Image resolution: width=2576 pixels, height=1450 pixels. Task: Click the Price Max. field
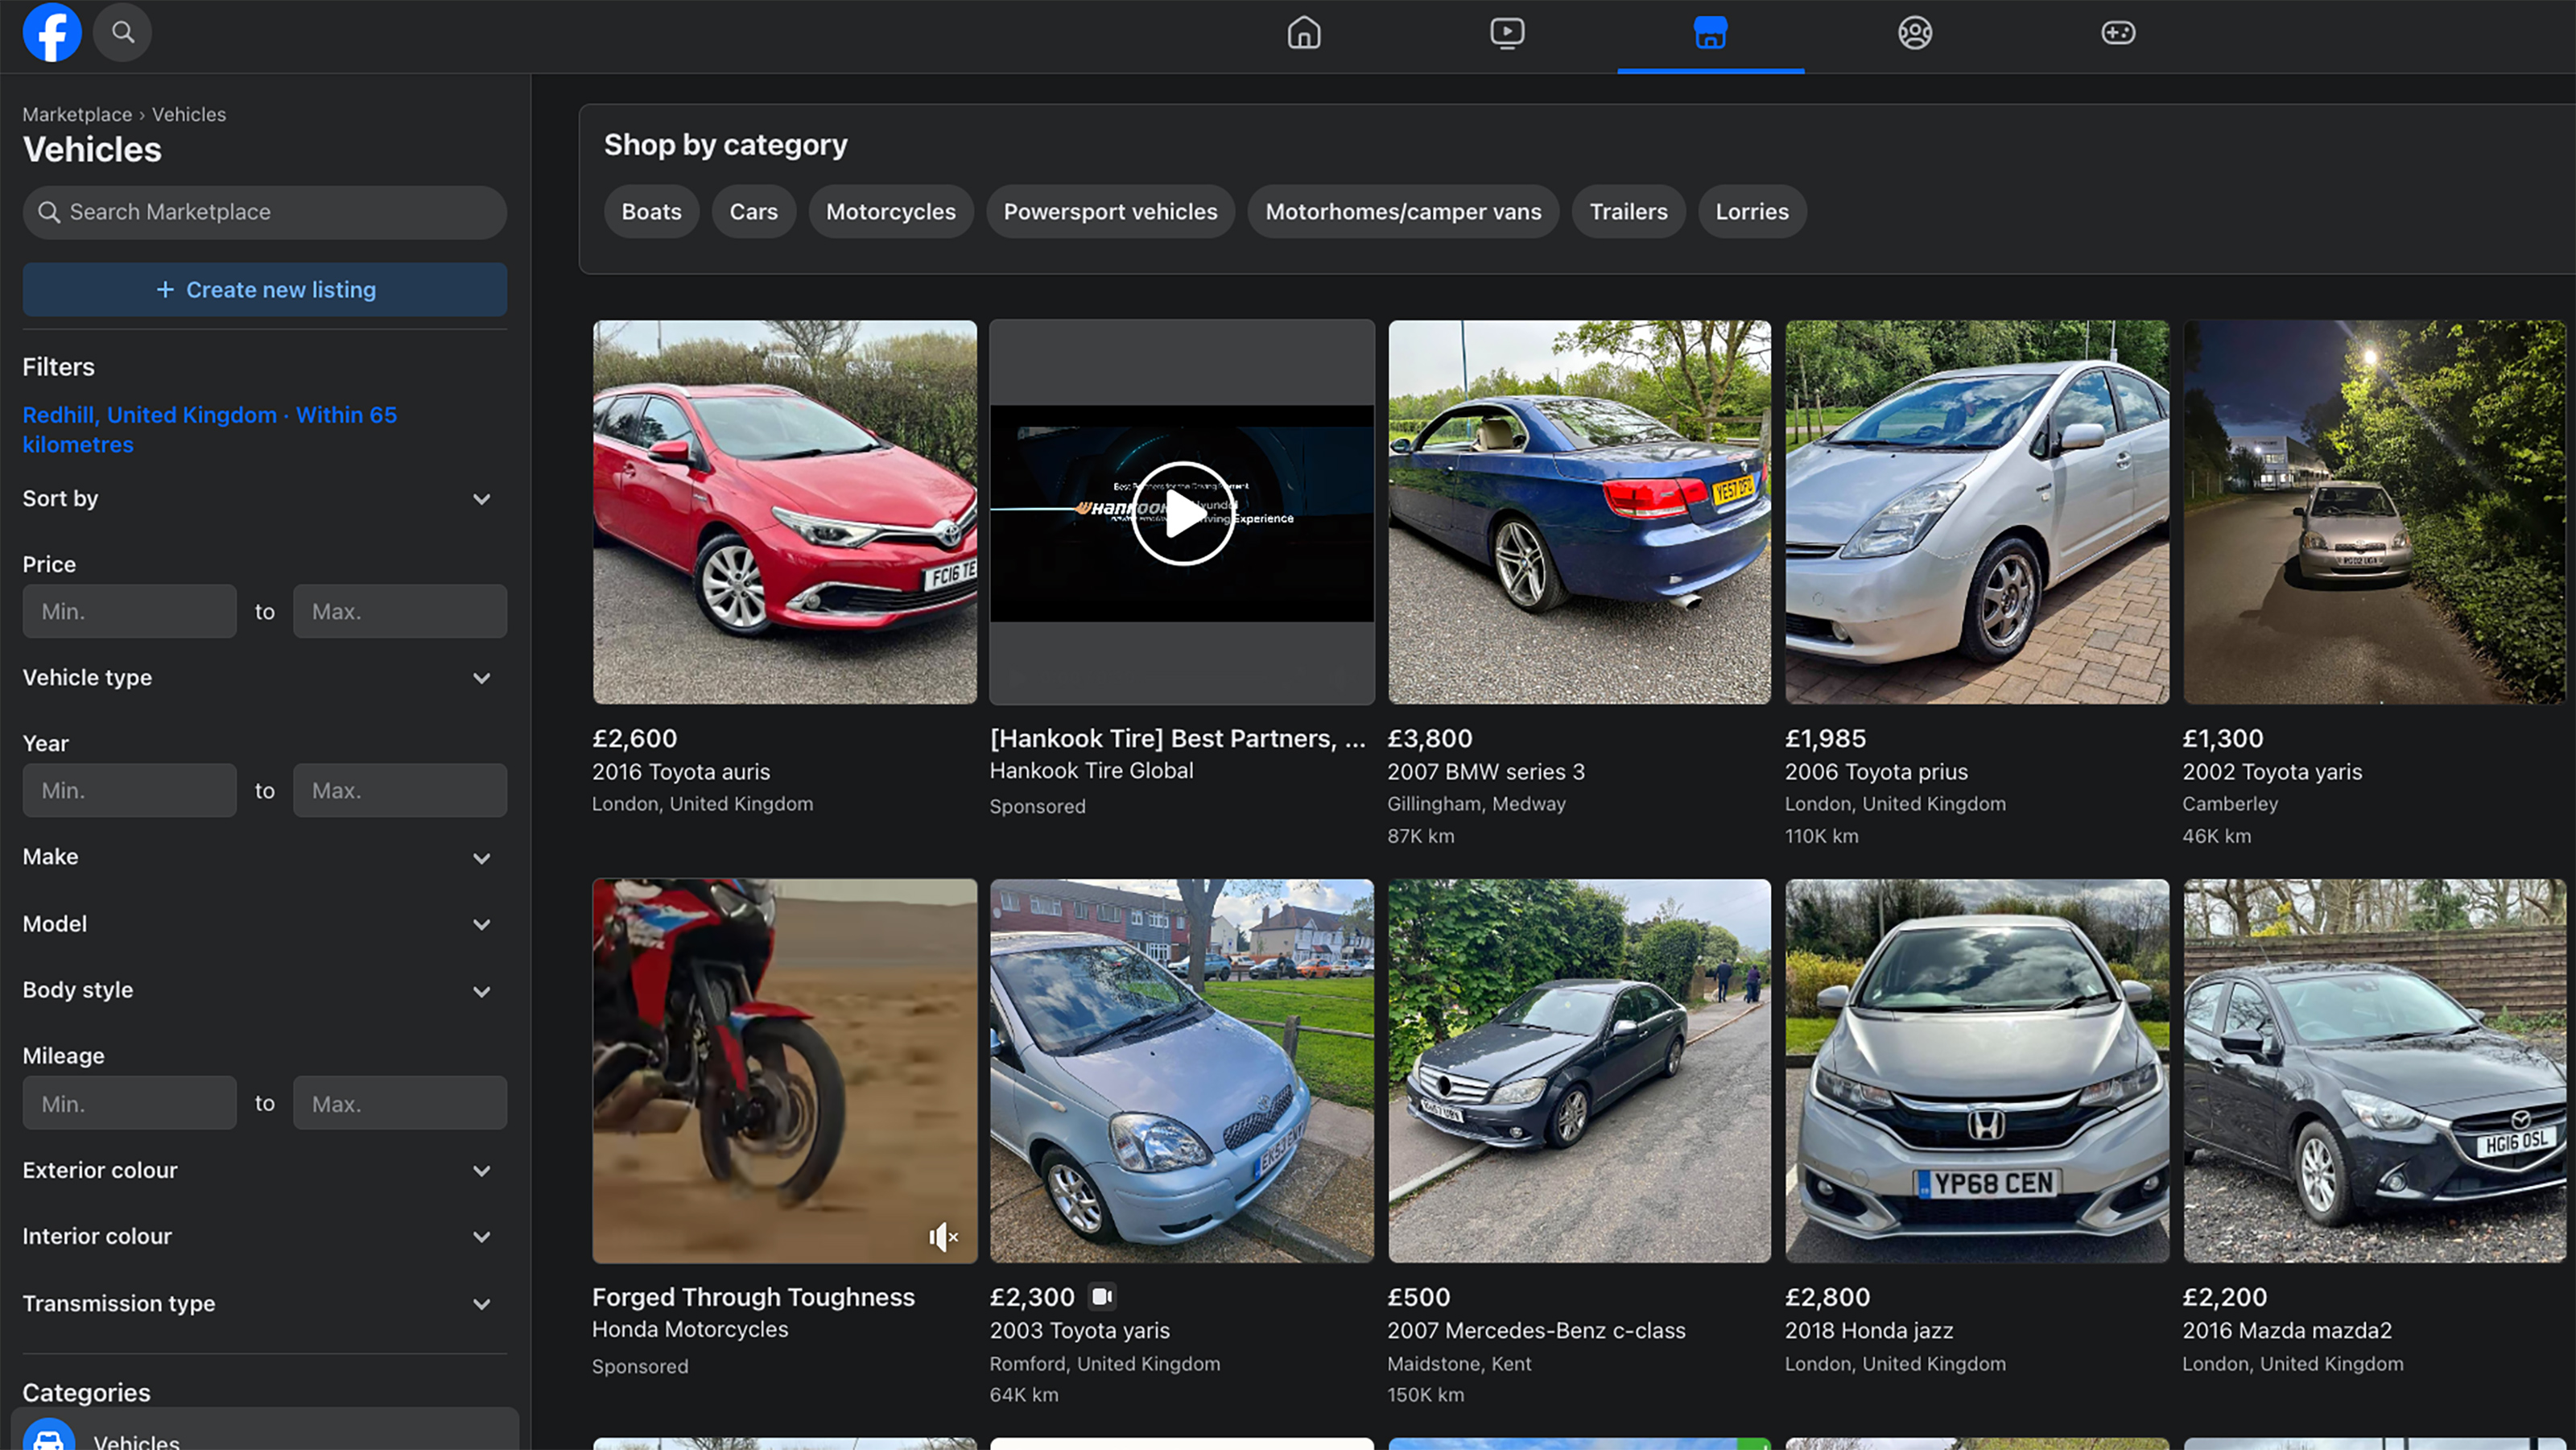[400, 611]
